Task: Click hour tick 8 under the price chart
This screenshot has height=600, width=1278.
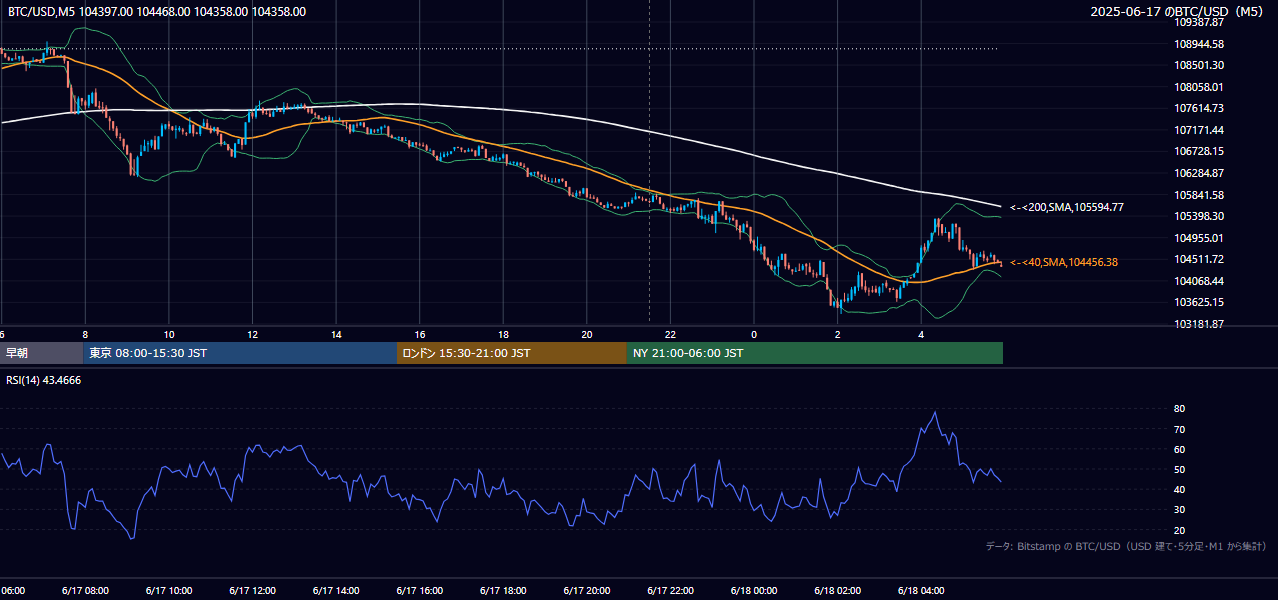Action: click(85, 334)
